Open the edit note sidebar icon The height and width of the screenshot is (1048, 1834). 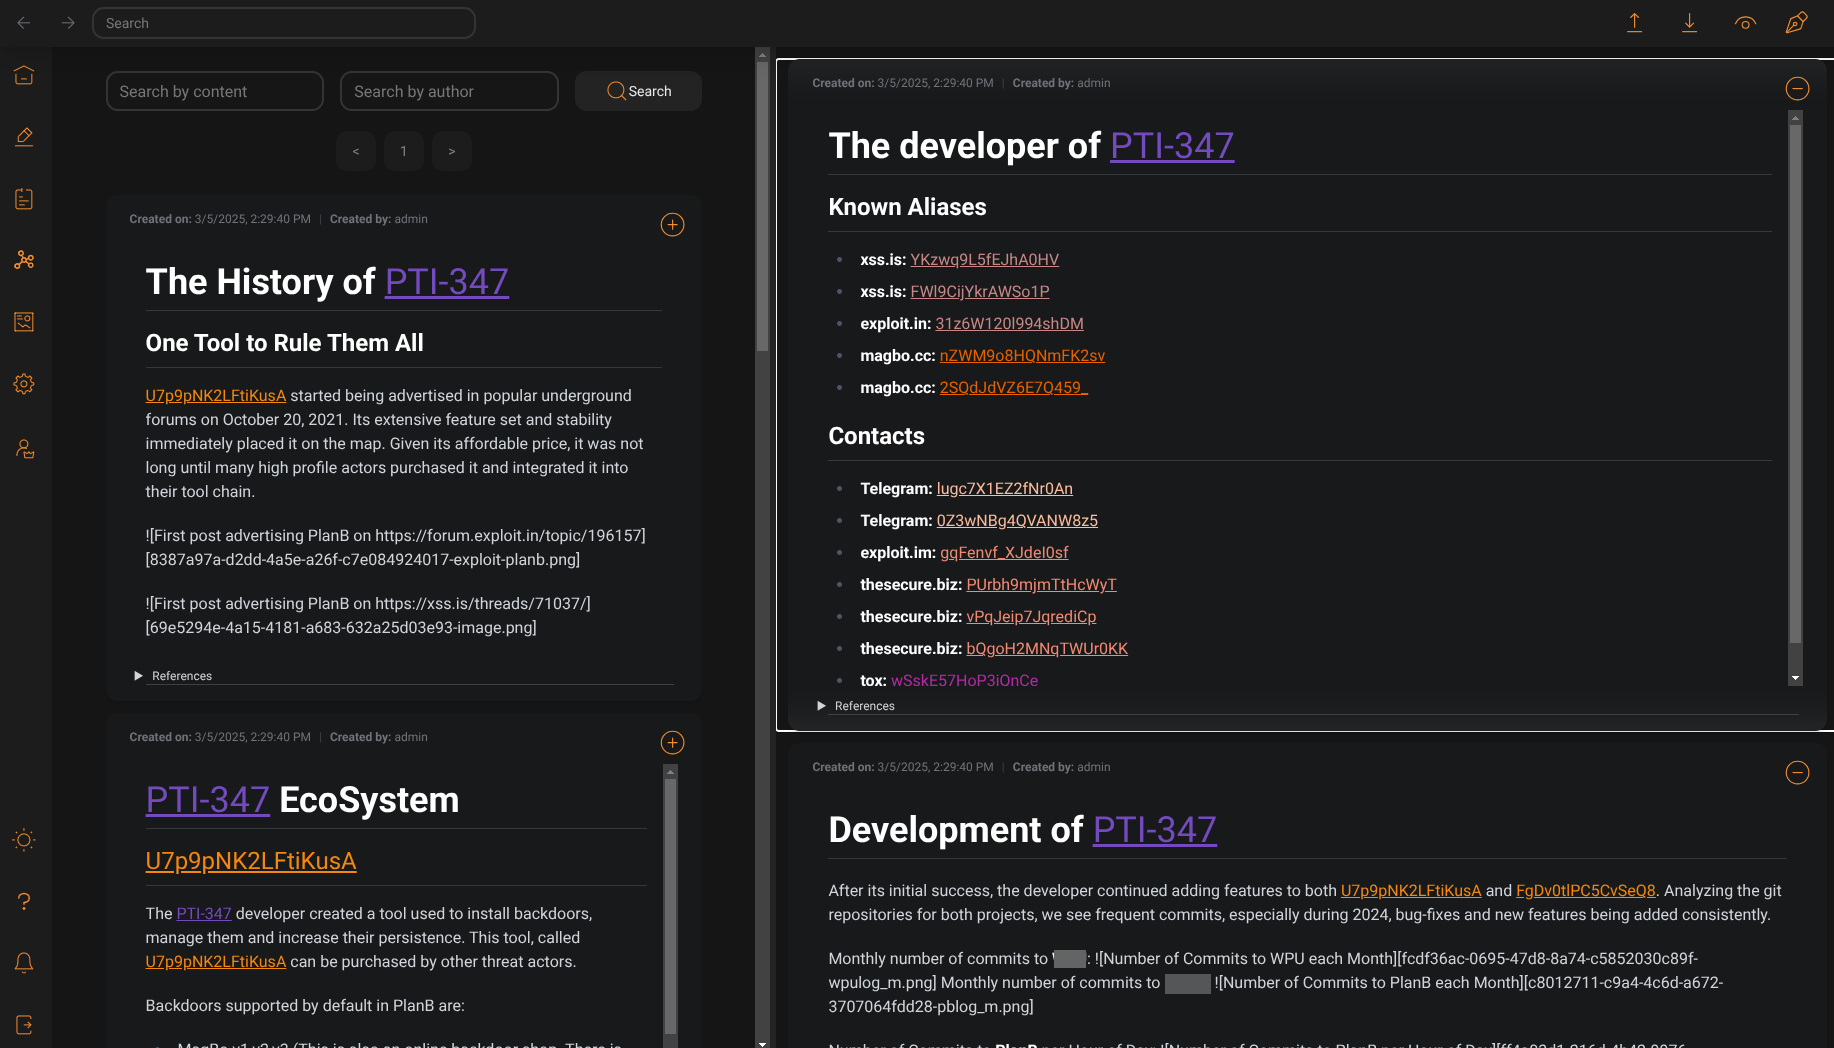tap(25, 137)
